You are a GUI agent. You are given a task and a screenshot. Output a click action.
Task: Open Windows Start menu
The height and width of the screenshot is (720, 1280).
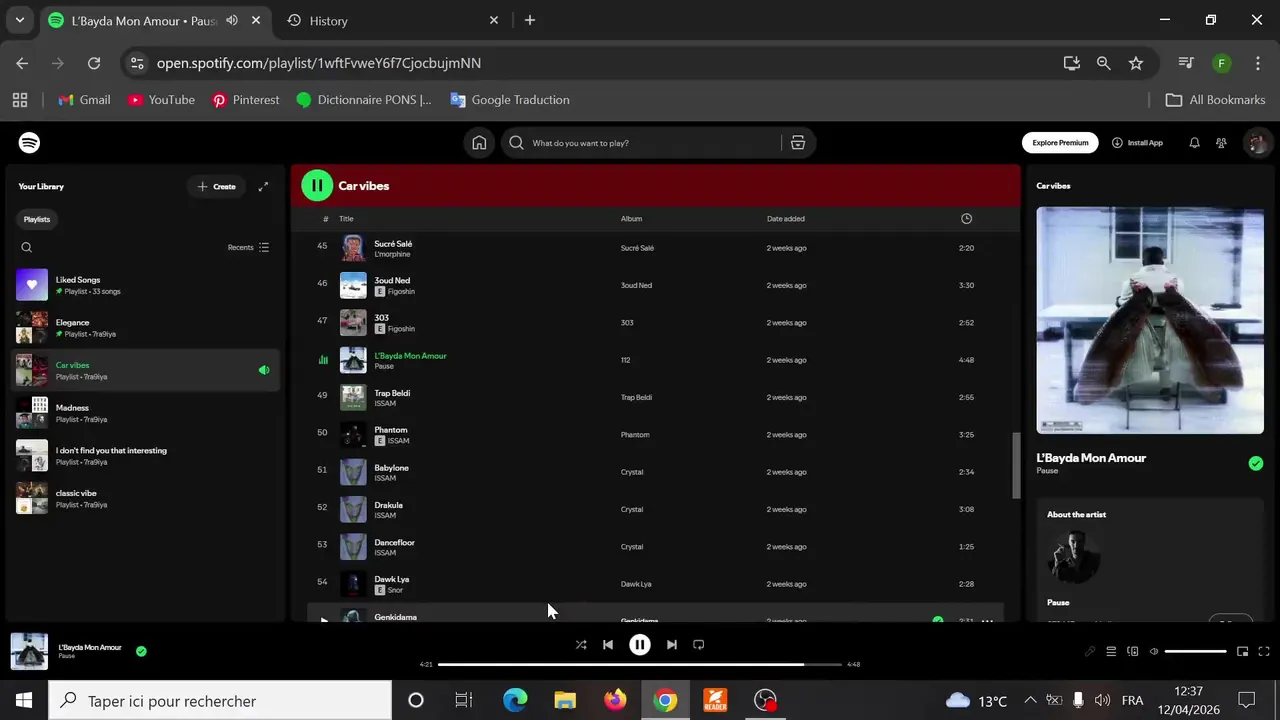[24, 700]
